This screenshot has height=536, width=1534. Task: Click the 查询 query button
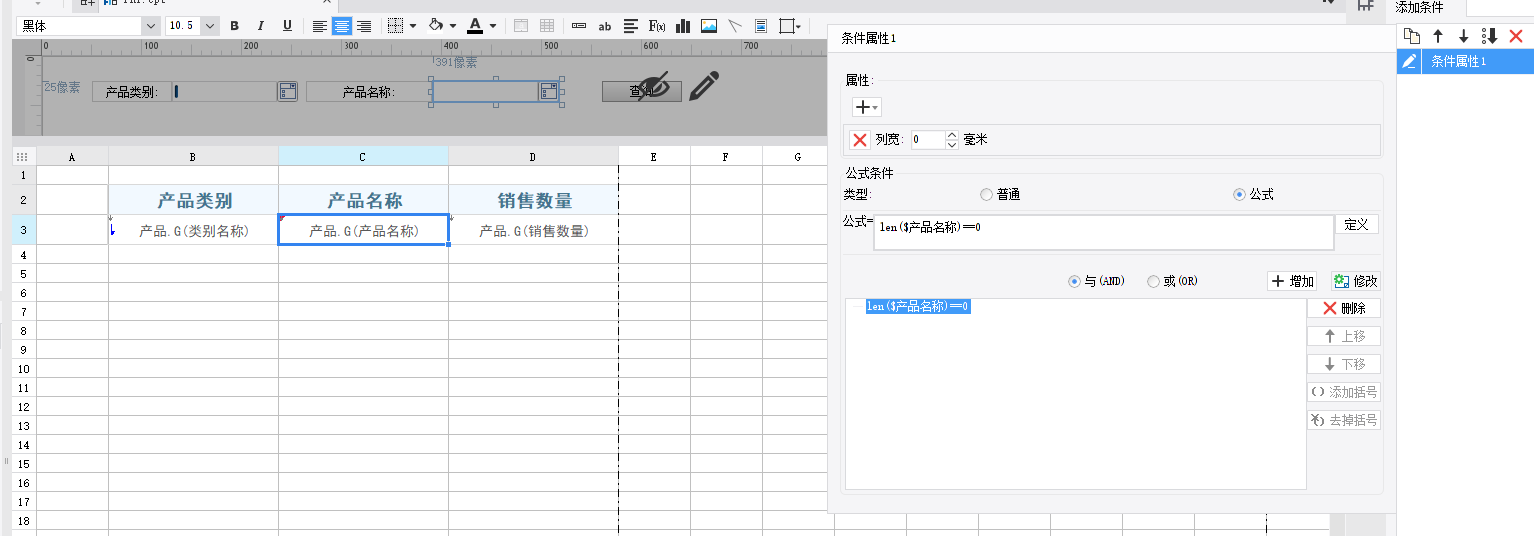click(641, 92)
